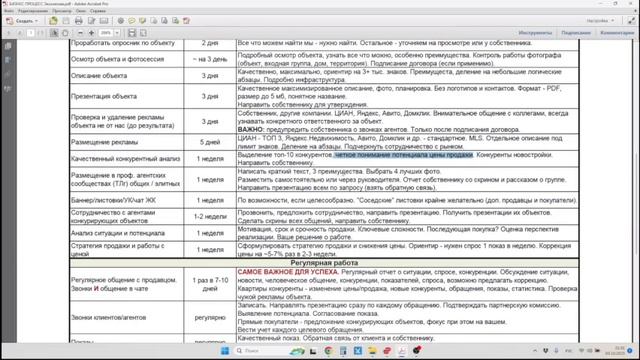Open Adobe Acrobat icon in taskbar
Screen dimensions: 640x360
pos(402,351)
